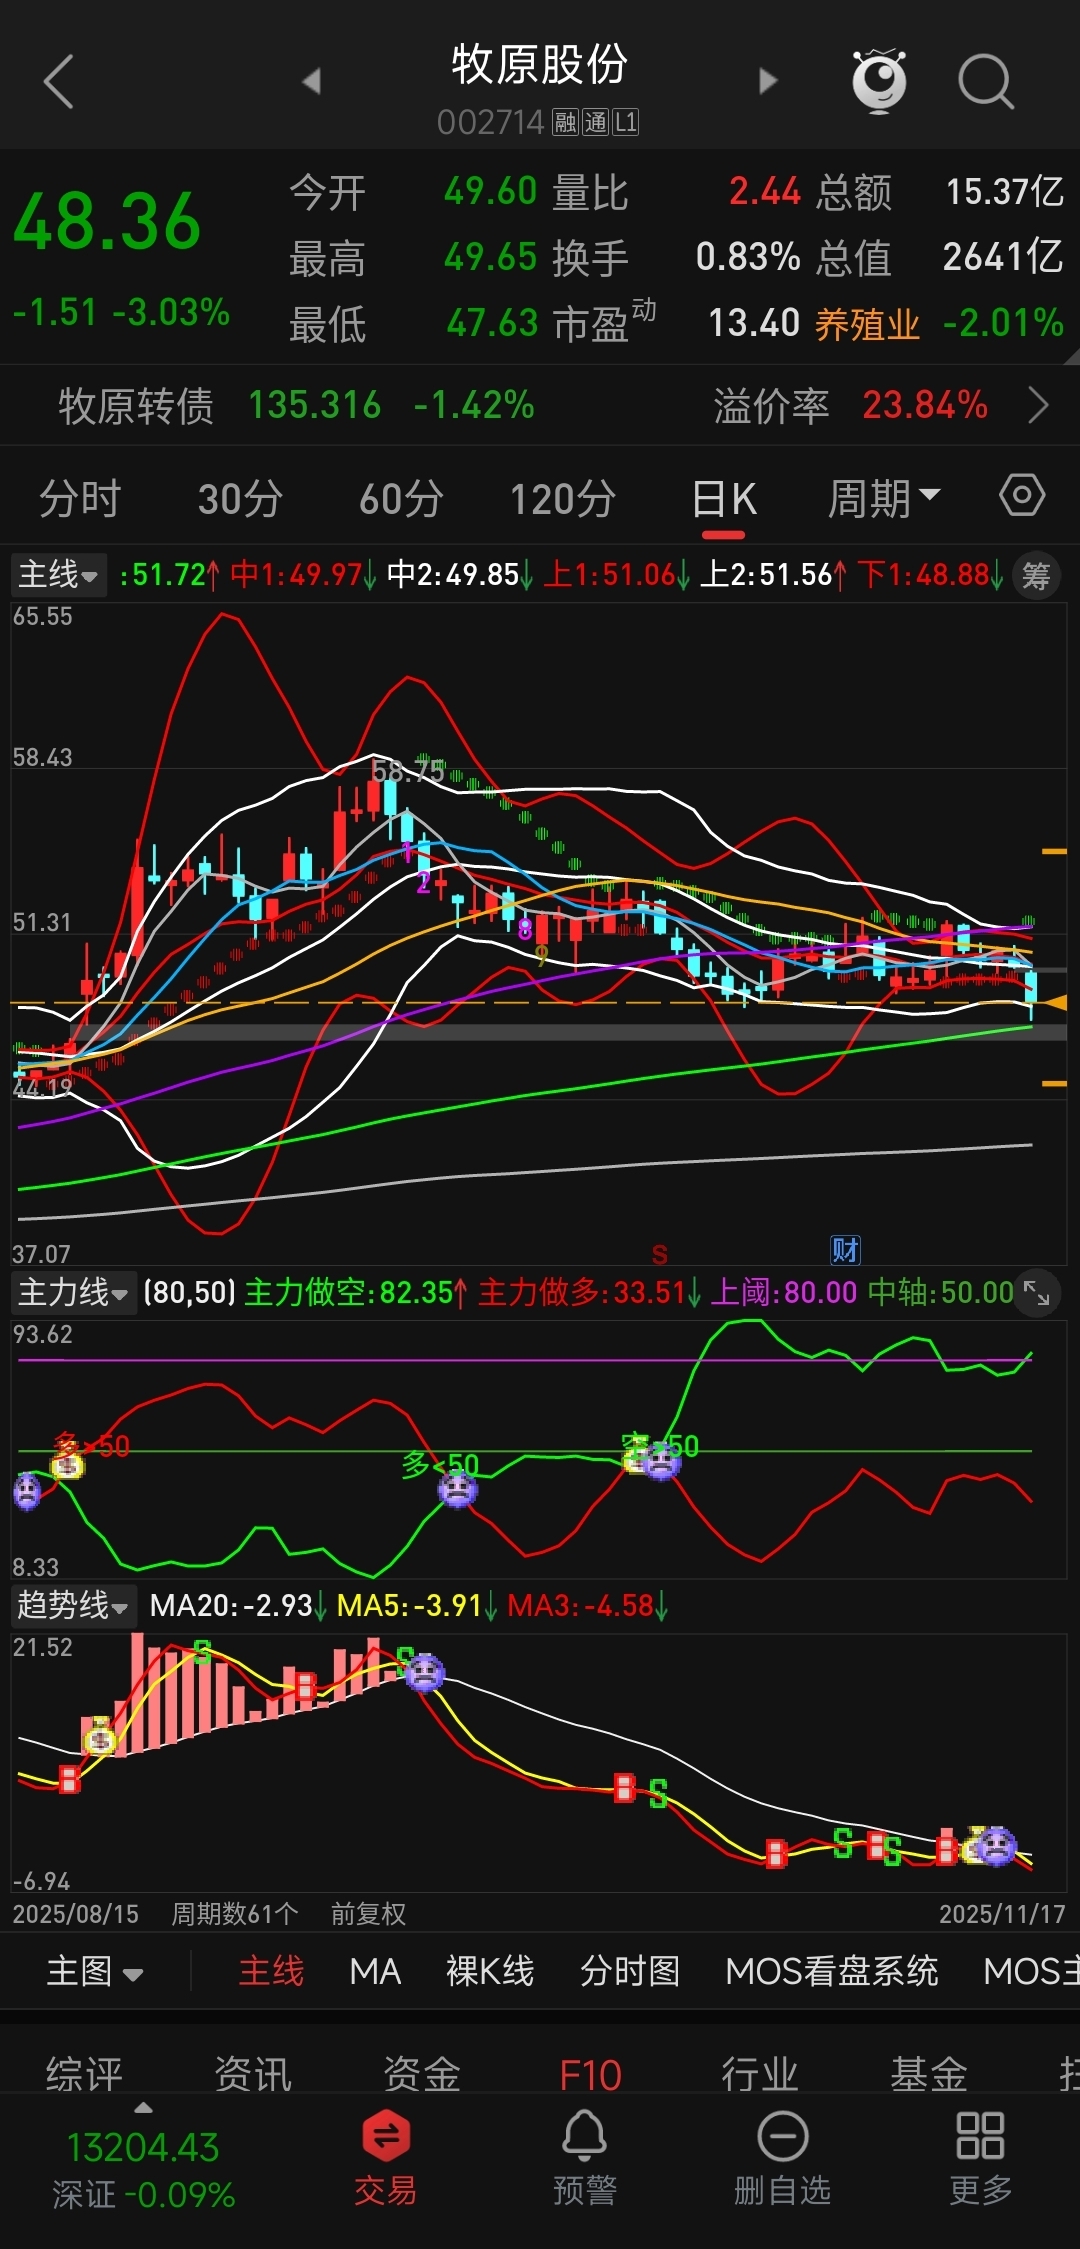This screenshot has width=1080, height=2249.
Task: Tap the current price 48.36
Action: tap(107, 222)
